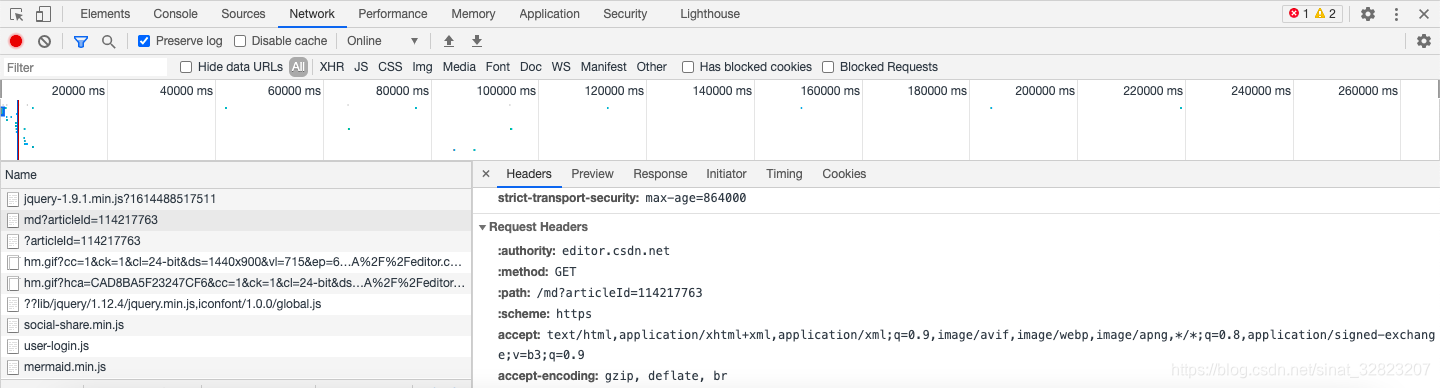Image resolution: width=1440 pixels, height=388 pixels.
Task: Select request mermaid.min.js
Action: tap(236, 367)
